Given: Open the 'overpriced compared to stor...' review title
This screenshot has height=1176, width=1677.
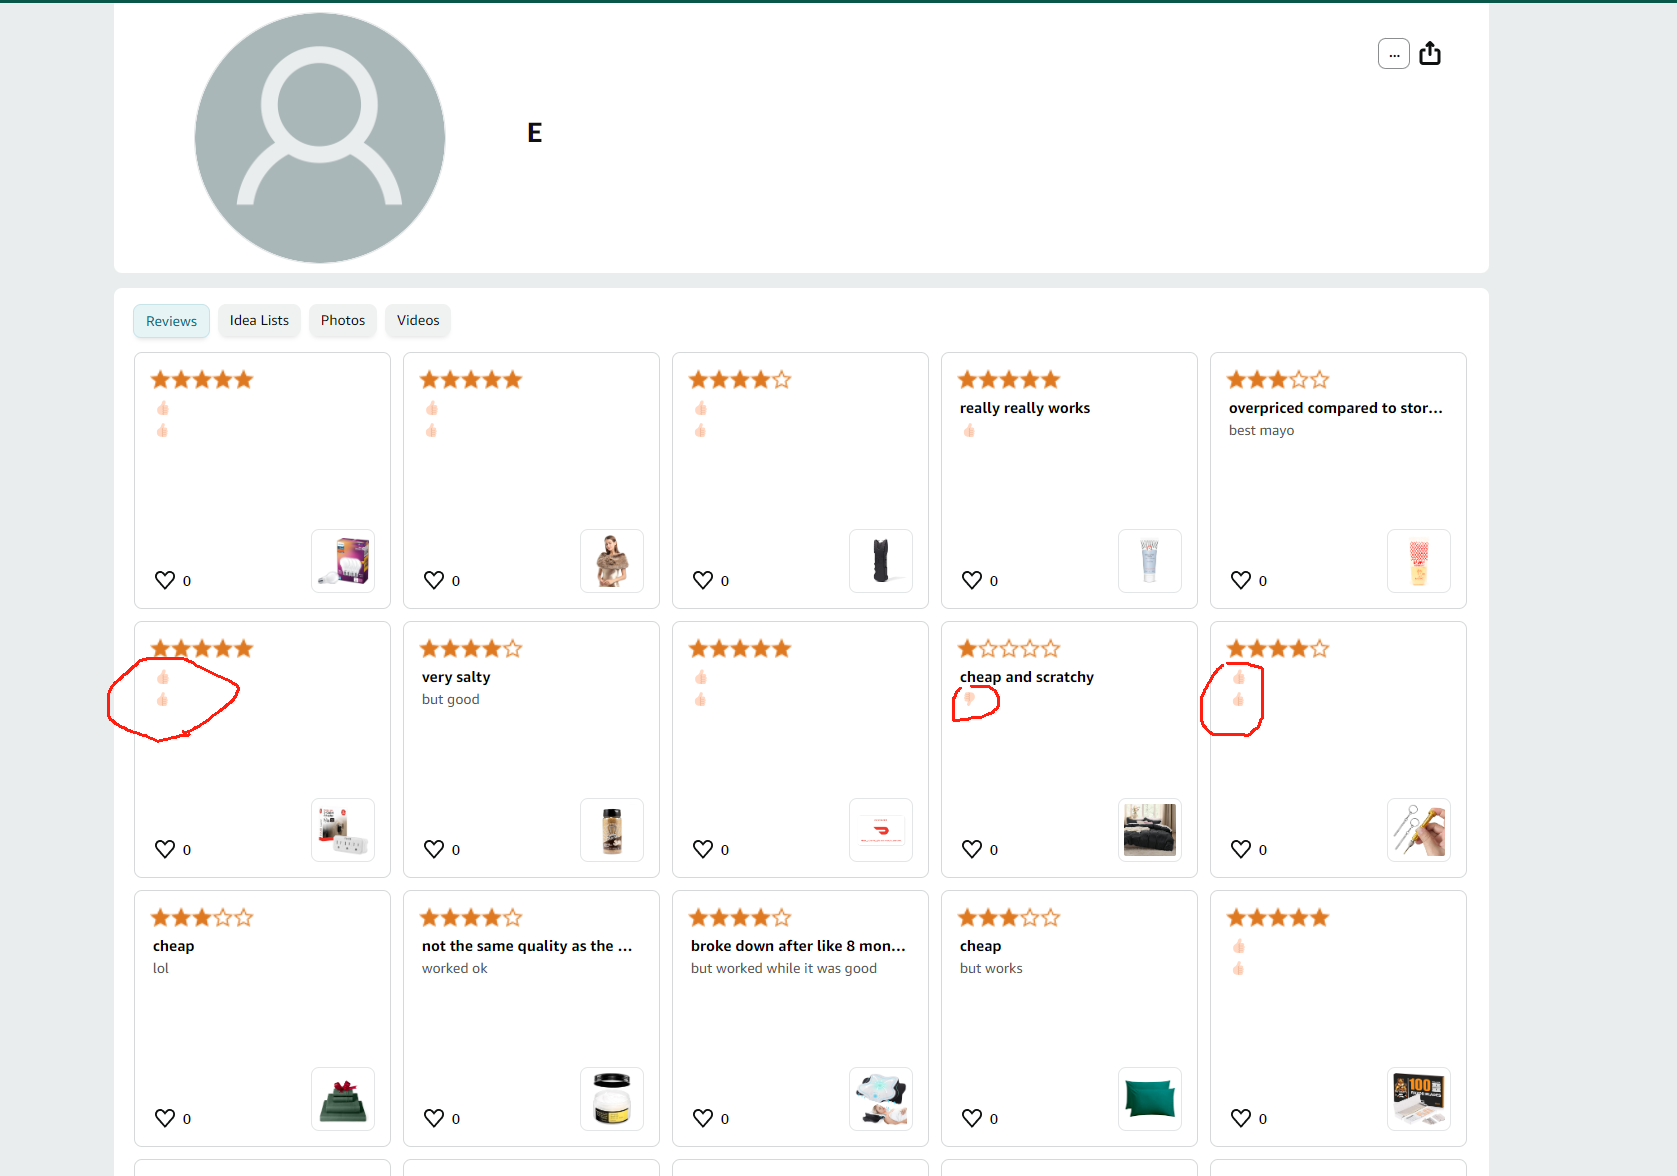Looking at the screenshot, I should [x=1336, y=408].
